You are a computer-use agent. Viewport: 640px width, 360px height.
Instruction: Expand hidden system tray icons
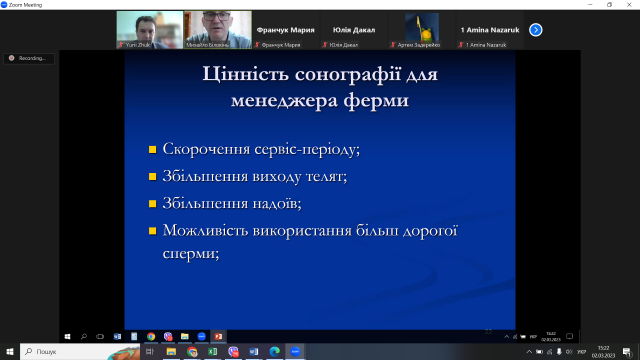529,352
